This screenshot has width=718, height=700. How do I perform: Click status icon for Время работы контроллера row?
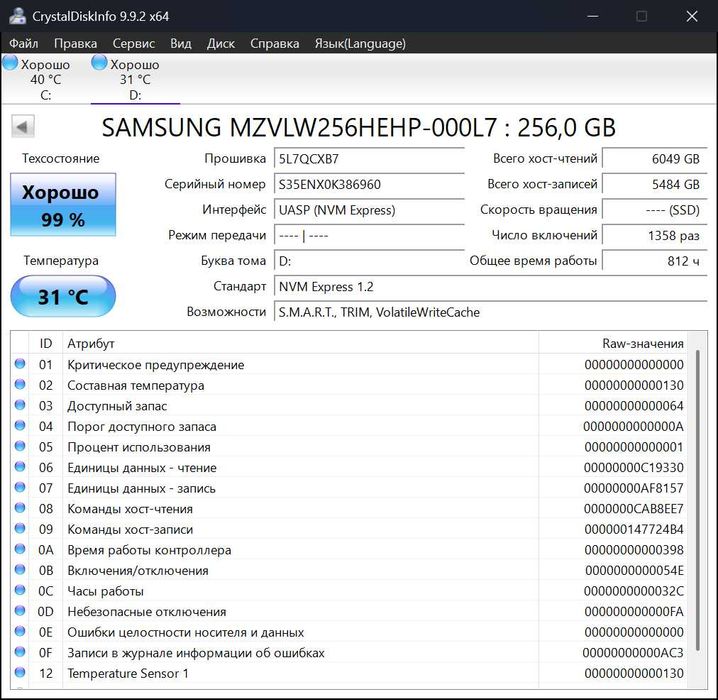pos(20,549)
